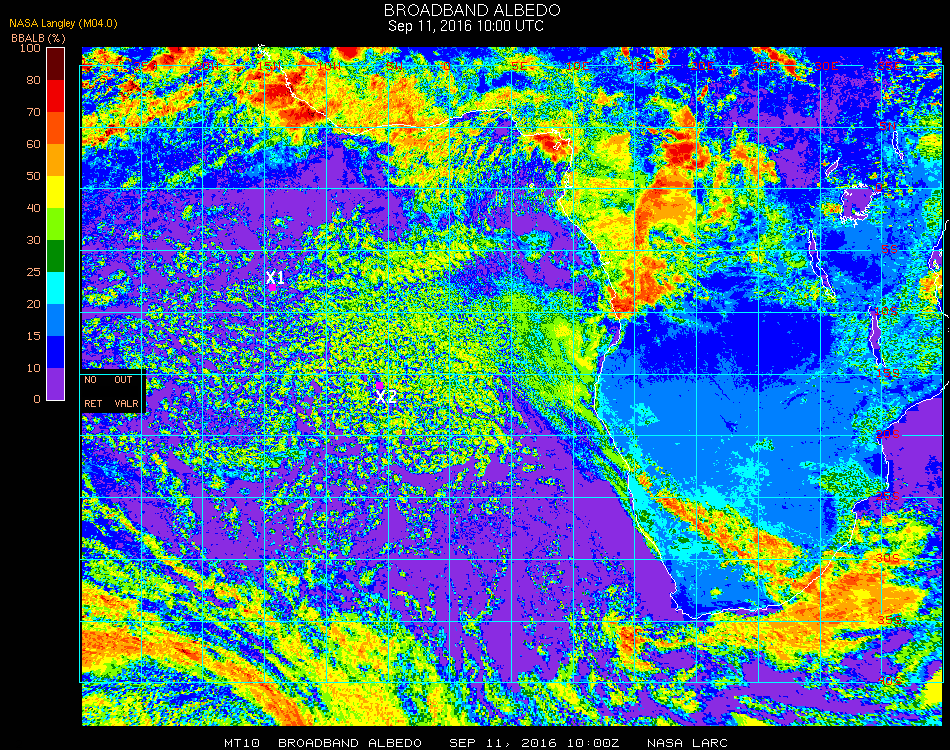Click the '5E' longitude label
Image resolution: width=950 pixels, height=750 pixels.
point(519,66)
